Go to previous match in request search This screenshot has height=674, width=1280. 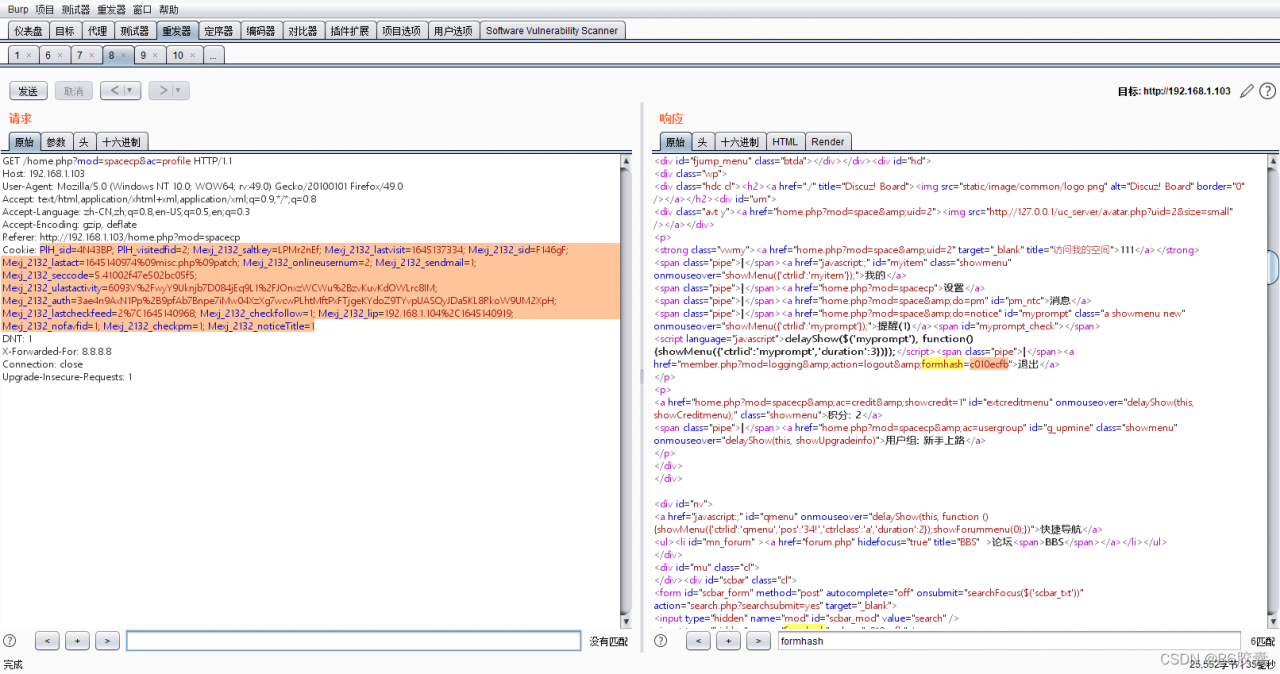(47, 641)
